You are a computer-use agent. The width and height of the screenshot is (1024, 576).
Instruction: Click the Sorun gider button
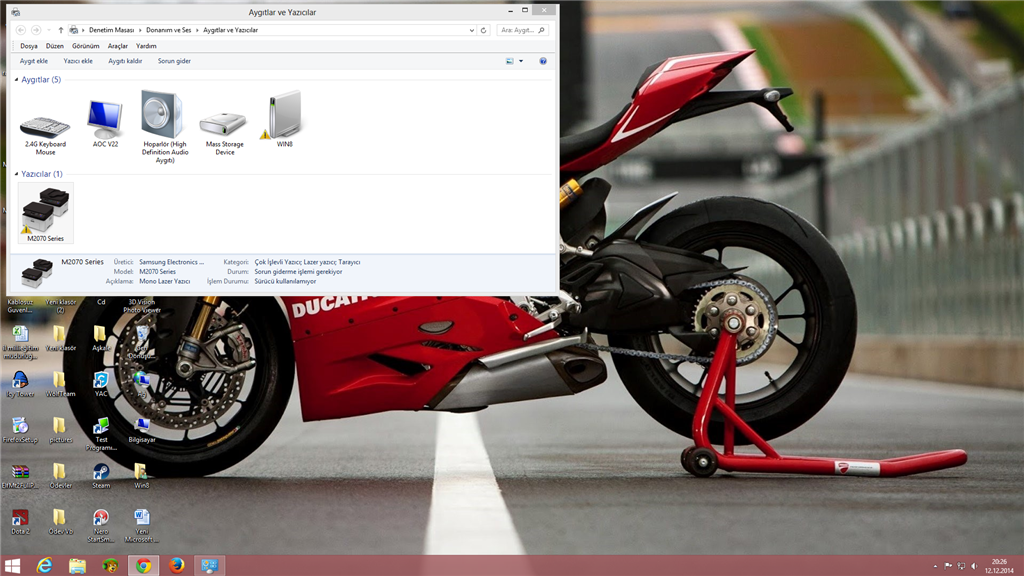(174, 61)
